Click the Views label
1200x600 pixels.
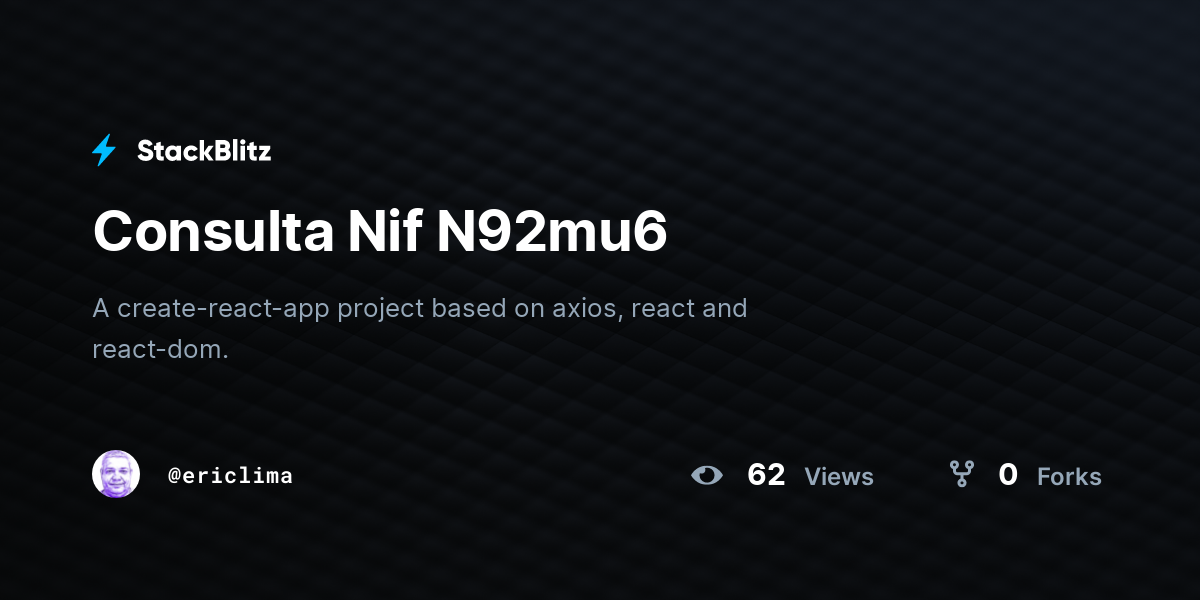[x=839, y=477]
